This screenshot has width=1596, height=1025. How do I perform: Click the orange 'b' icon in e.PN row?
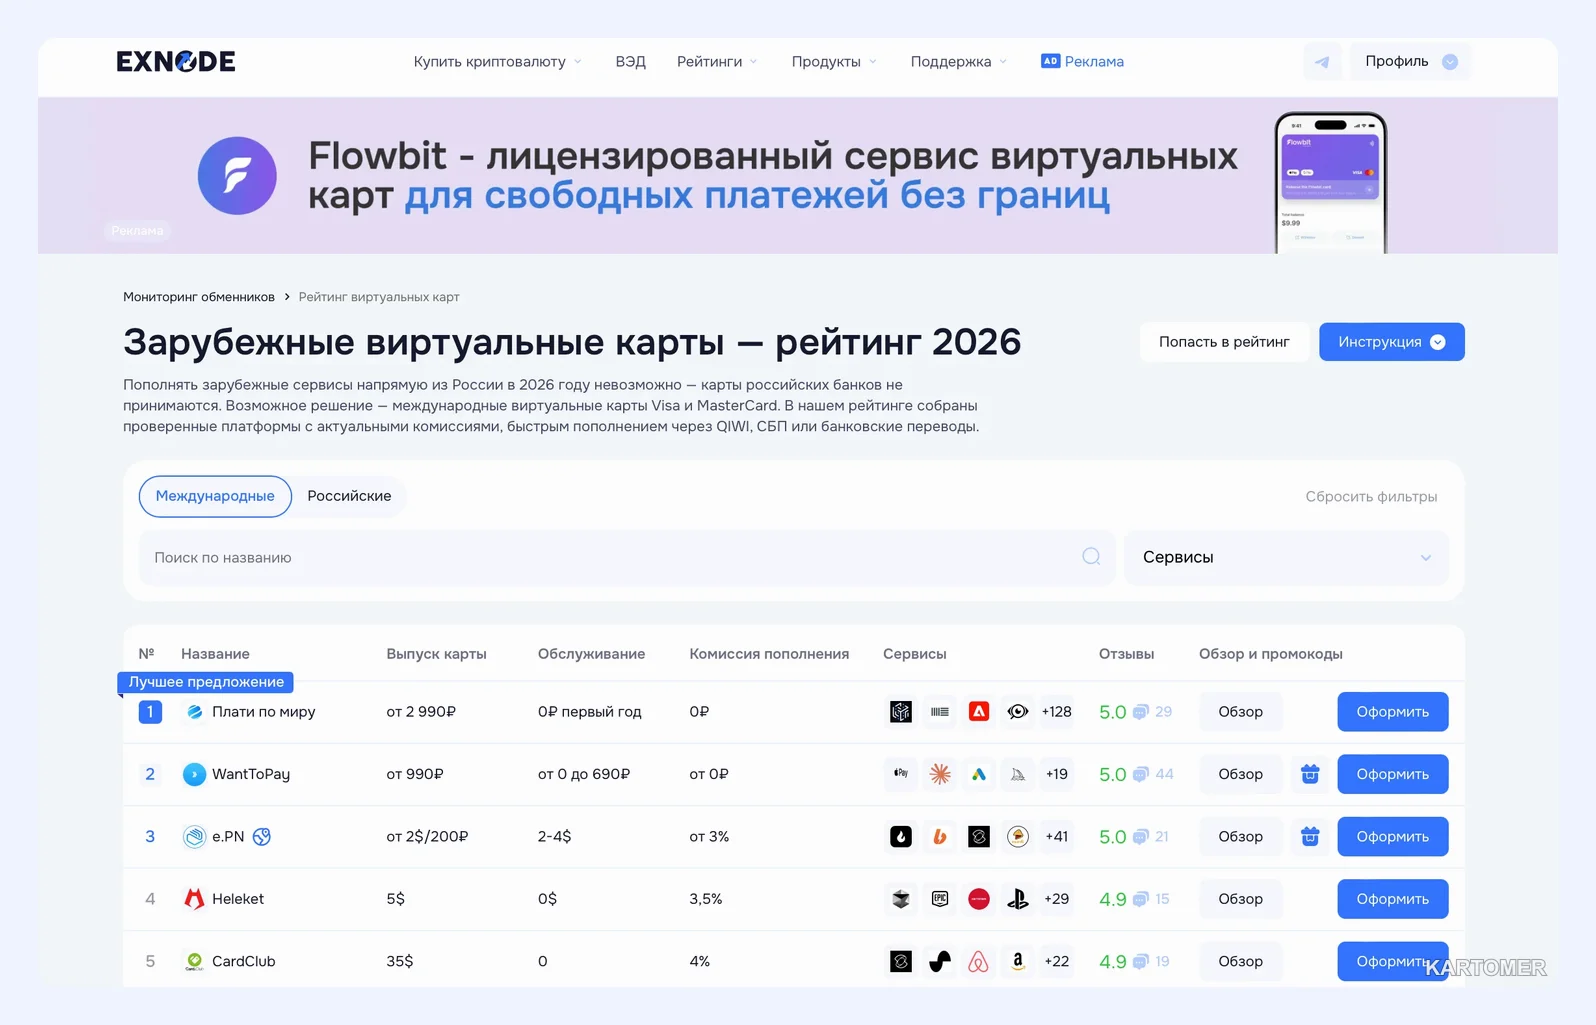(940, 837)
